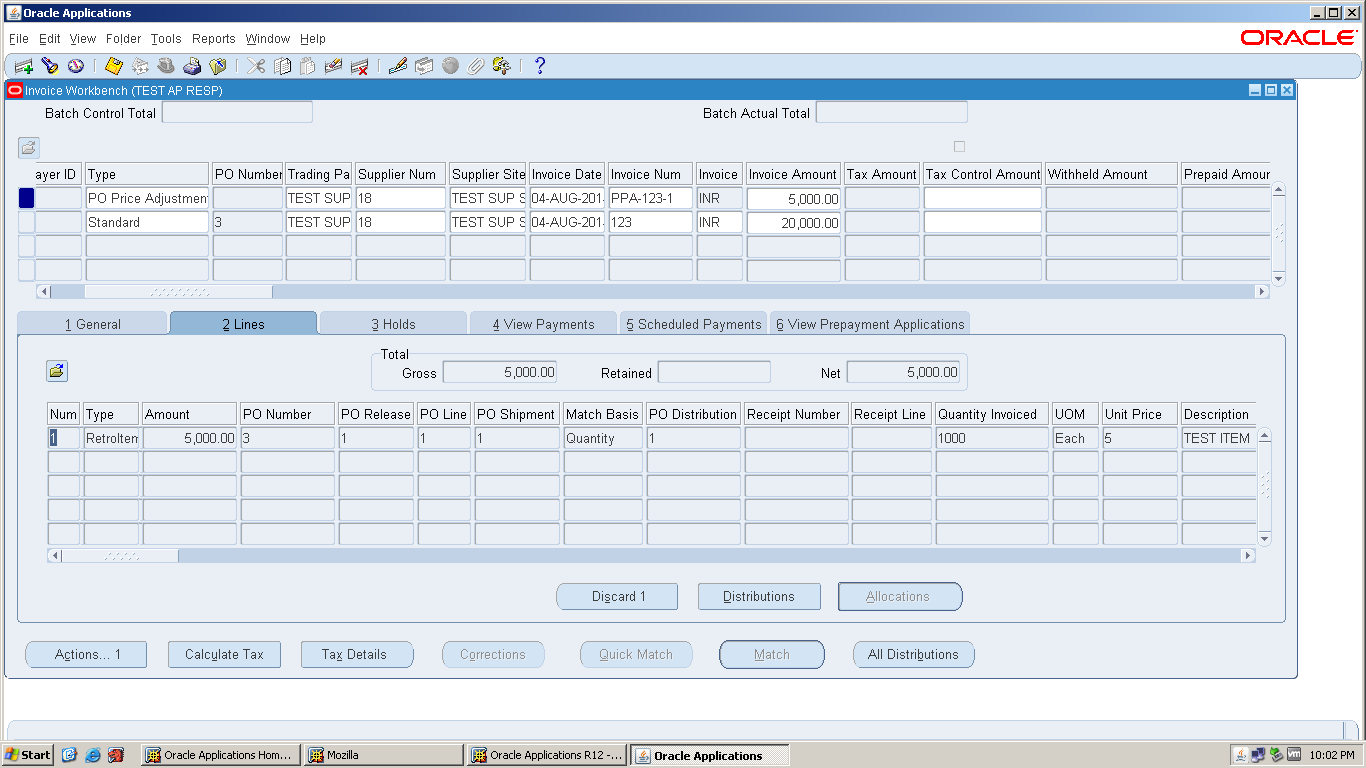Click the Calculate Tax button
The image size is (1366, 768).
click(224, 654)
